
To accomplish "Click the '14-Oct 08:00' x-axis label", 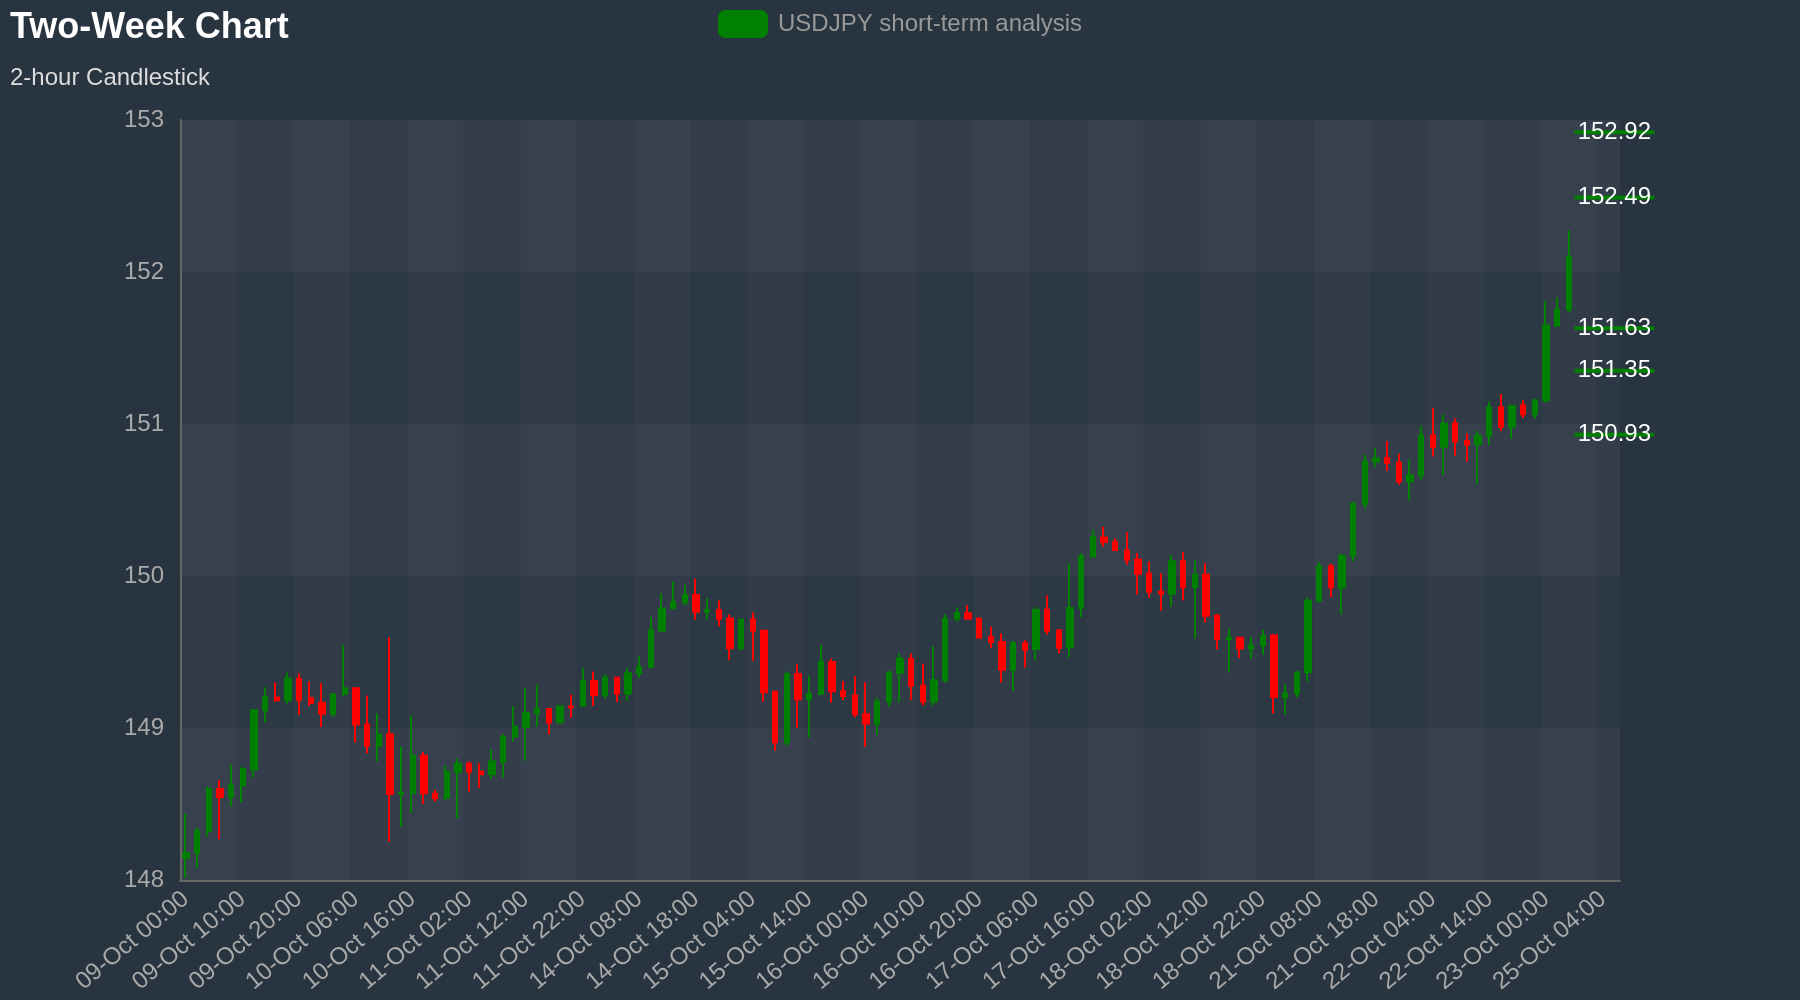I will [587, 940].
